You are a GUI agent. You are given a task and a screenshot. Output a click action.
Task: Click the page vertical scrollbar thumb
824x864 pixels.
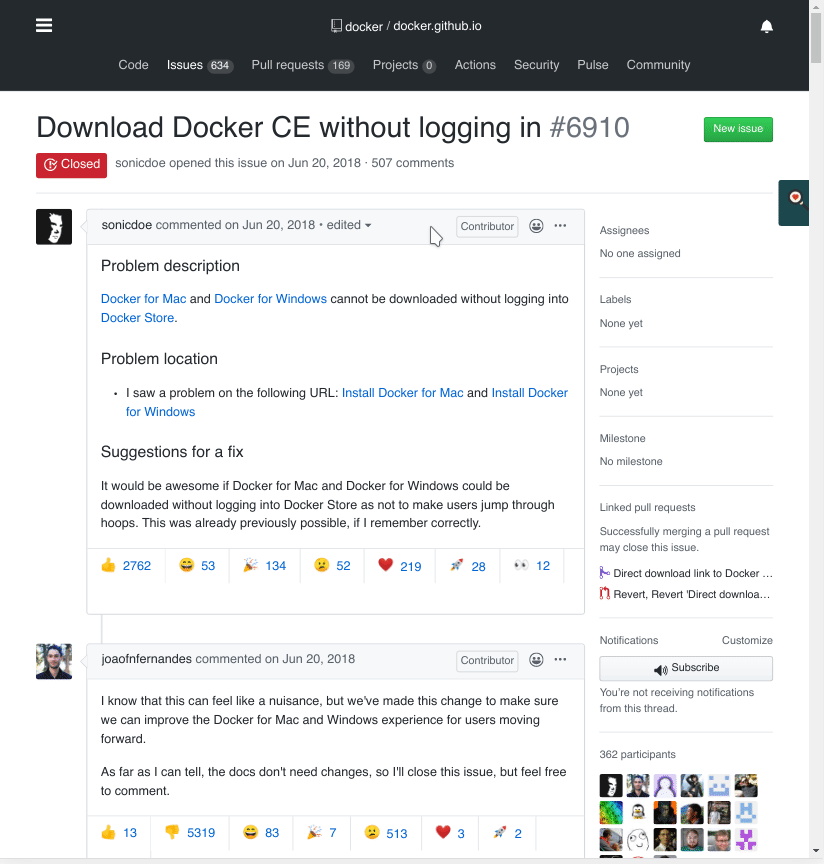tap(816, 37)
